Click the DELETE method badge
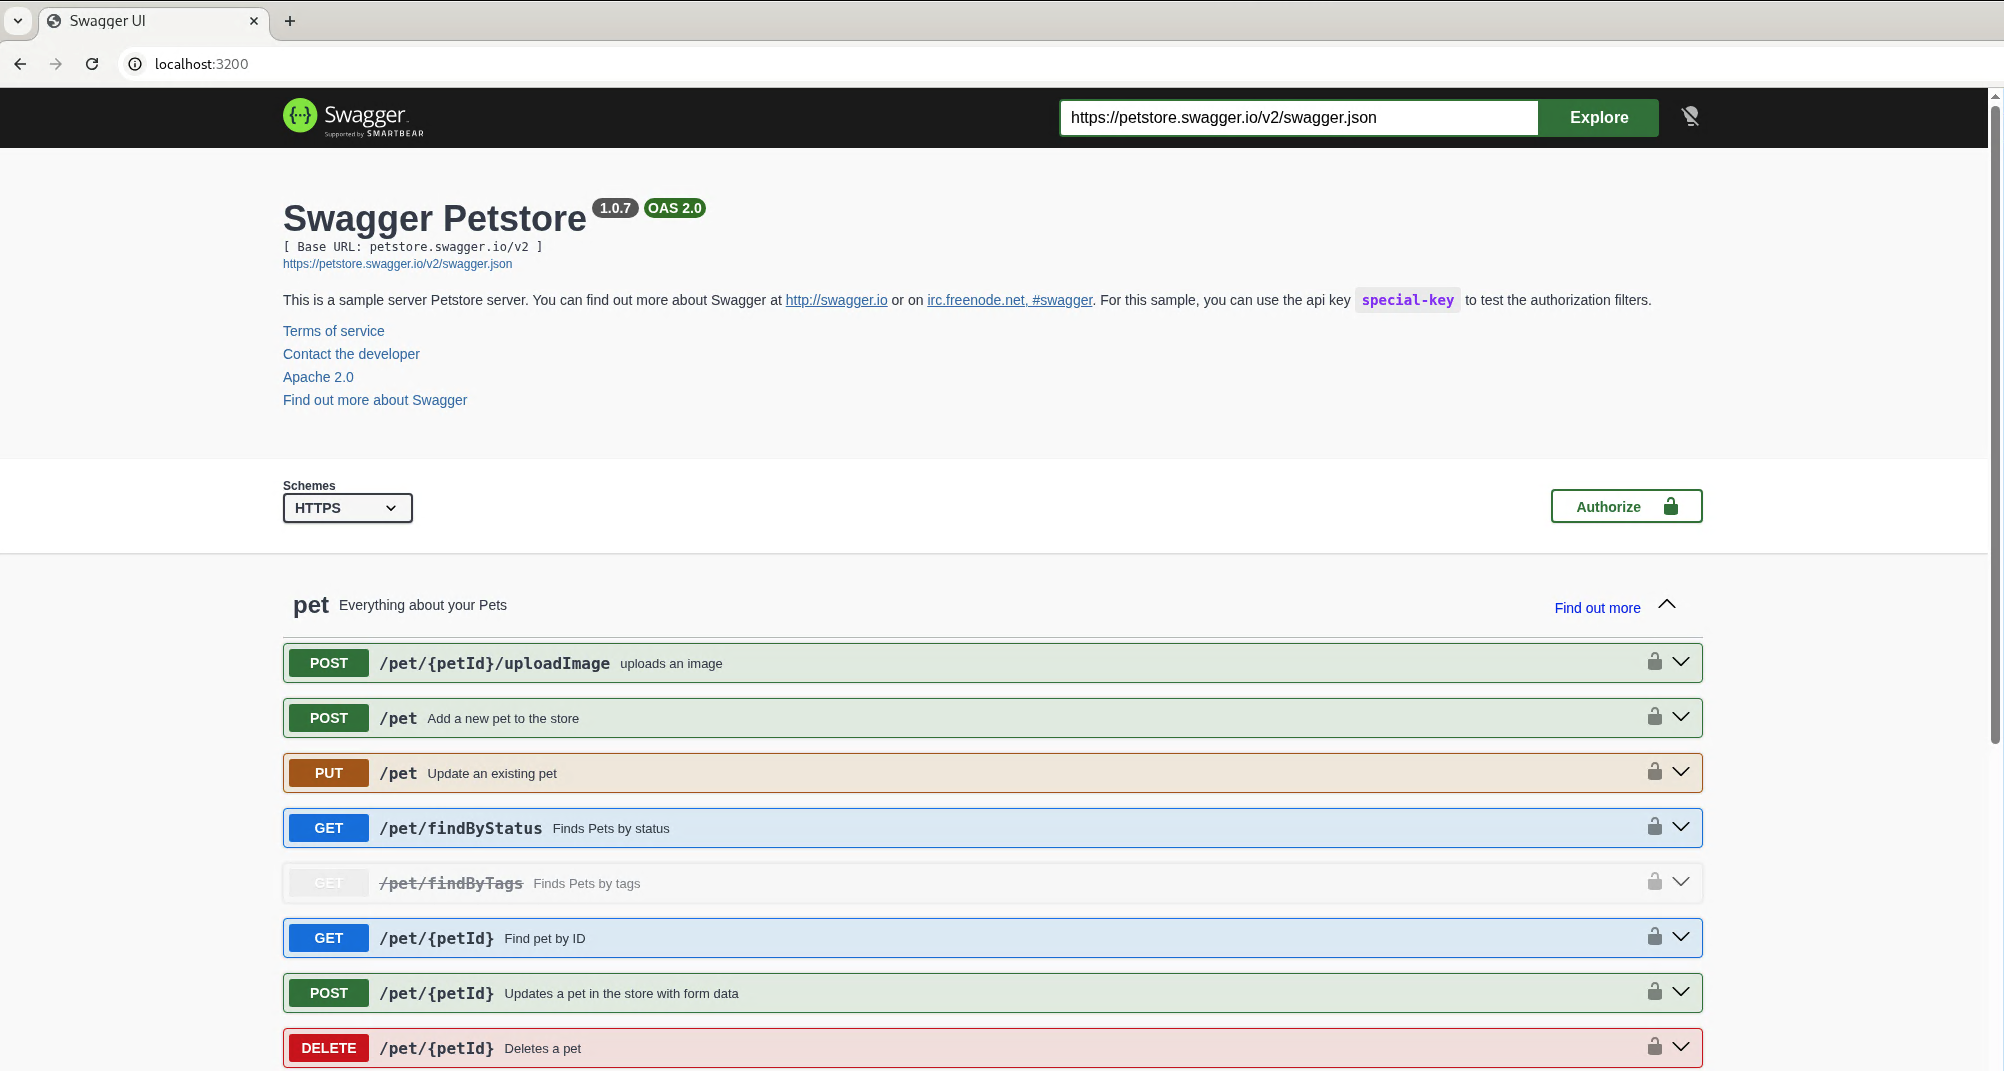 [329, 1048]
